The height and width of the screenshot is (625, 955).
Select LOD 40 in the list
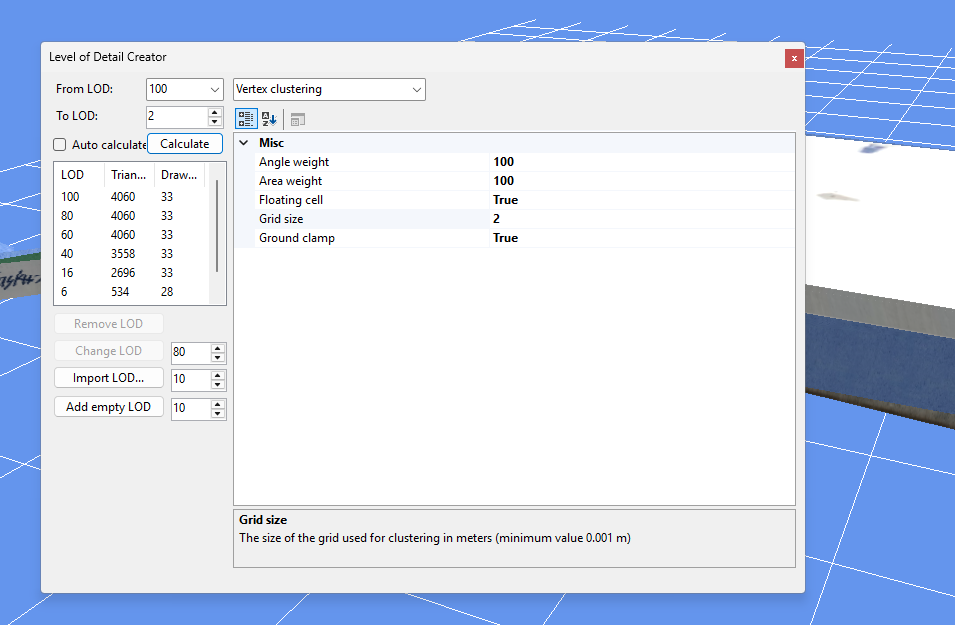[100, 253]
